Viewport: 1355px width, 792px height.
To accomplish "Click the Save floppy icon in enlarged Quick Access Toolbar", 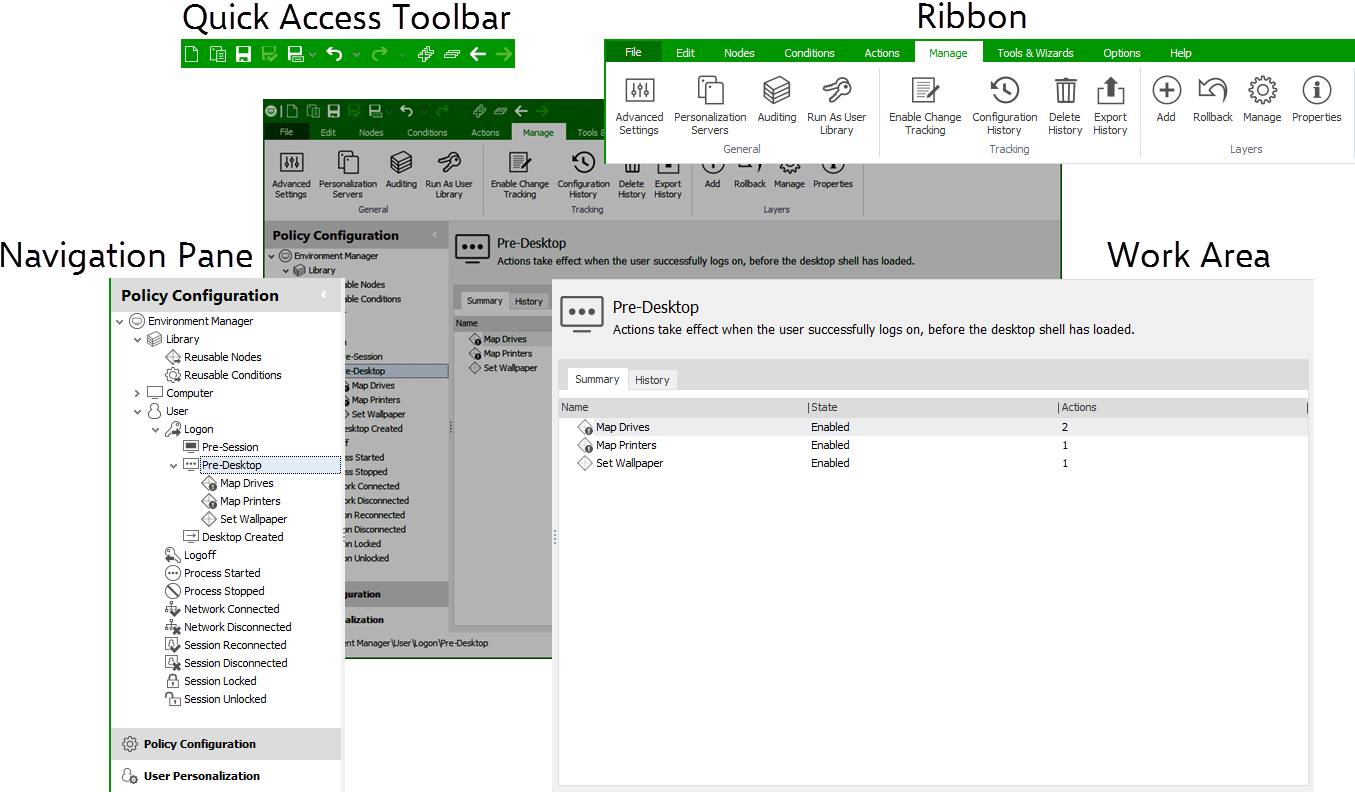I will [x=243, y=54].
